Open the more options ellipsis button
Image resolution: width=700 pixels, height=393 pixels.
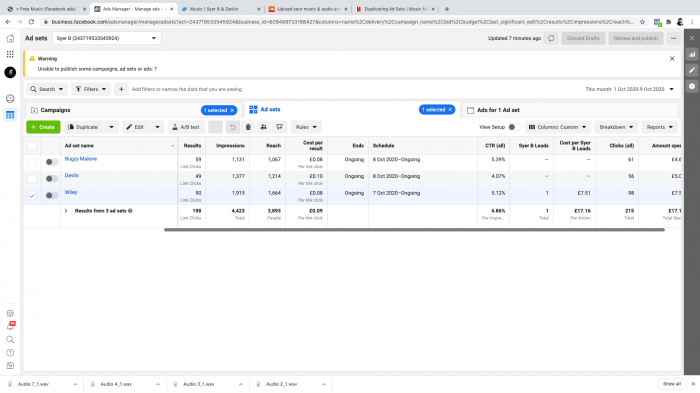[673, 38]
